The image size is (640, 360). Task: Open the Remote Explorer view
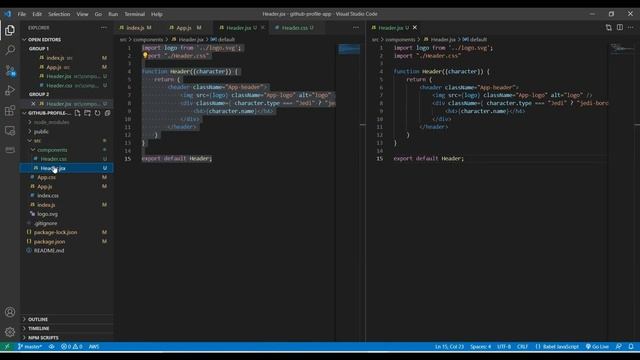pos(10,130)
